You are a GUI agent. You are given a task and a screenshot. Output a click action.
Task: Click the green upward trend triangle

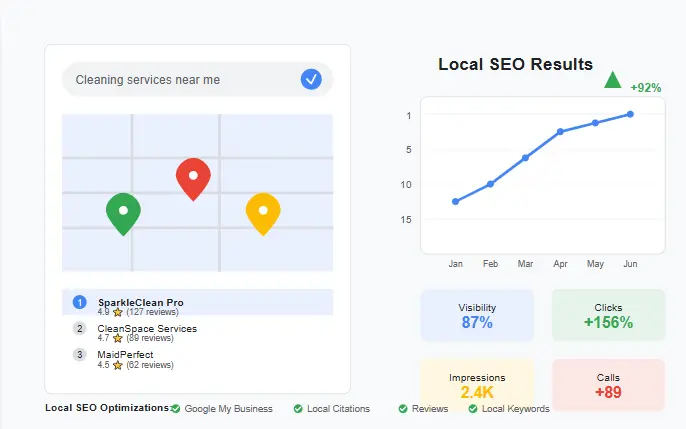point(613,80)
